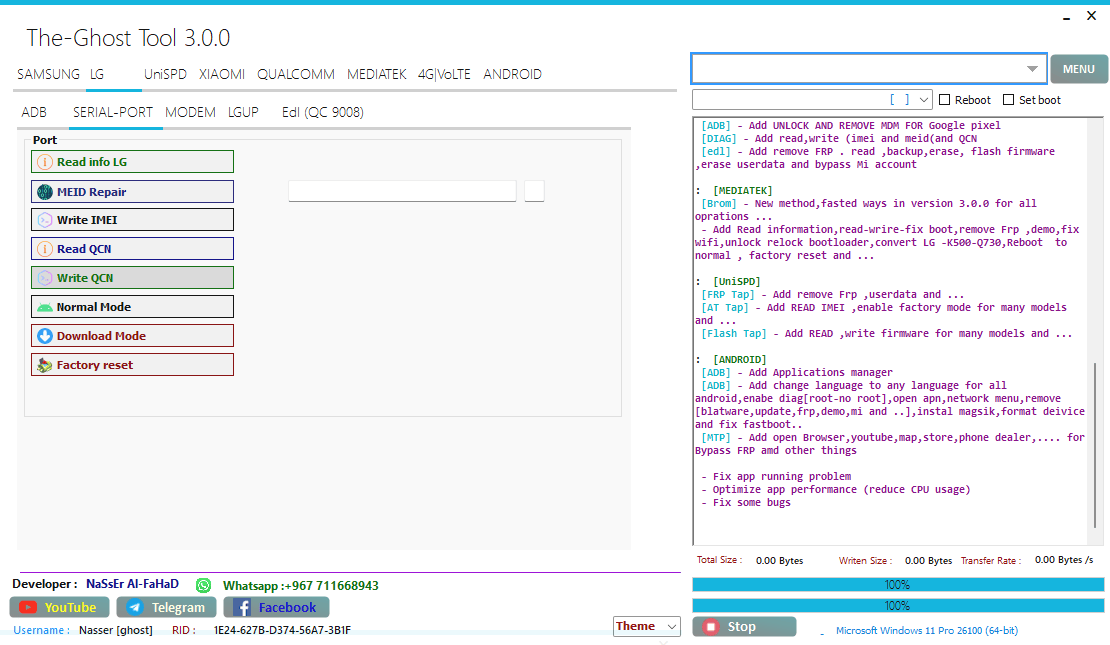Click the Read info LG icon
This screenshot has width=1110, height=645.
pyautogui.click(x=44, y=162)
